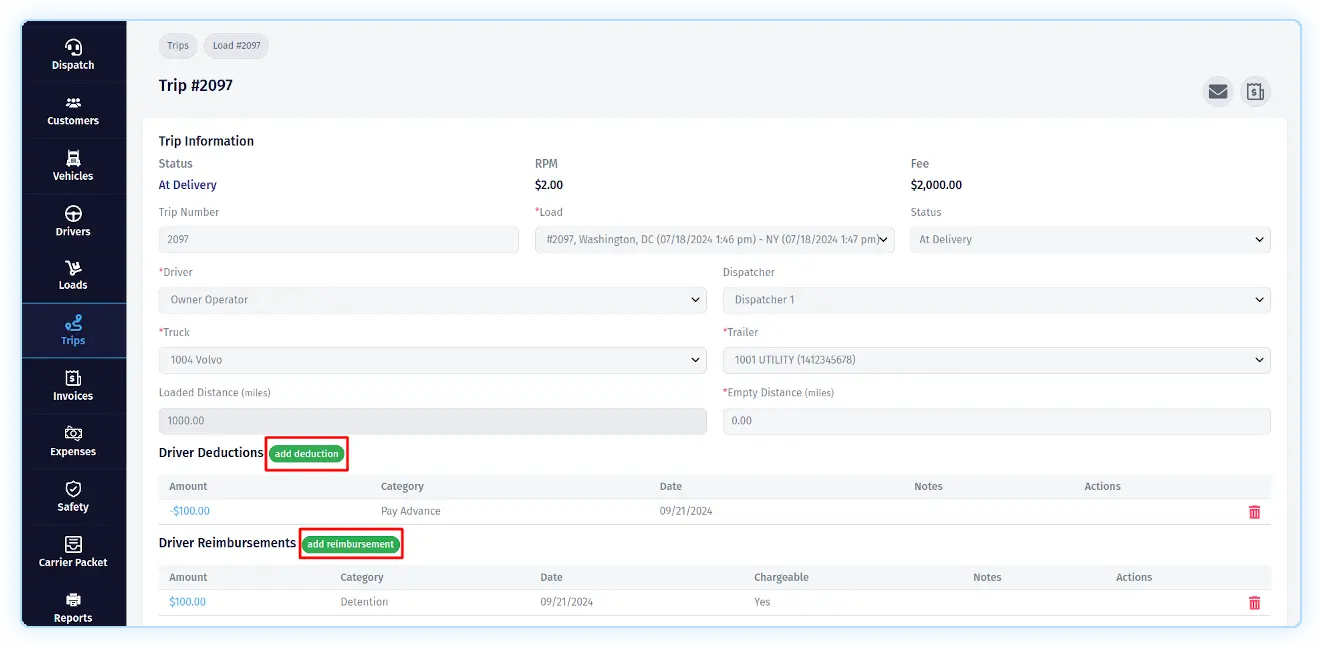Open the Vehicles section
This screenshot has height=647, width=1320.
pyautogui.click(x=73, y=166)
